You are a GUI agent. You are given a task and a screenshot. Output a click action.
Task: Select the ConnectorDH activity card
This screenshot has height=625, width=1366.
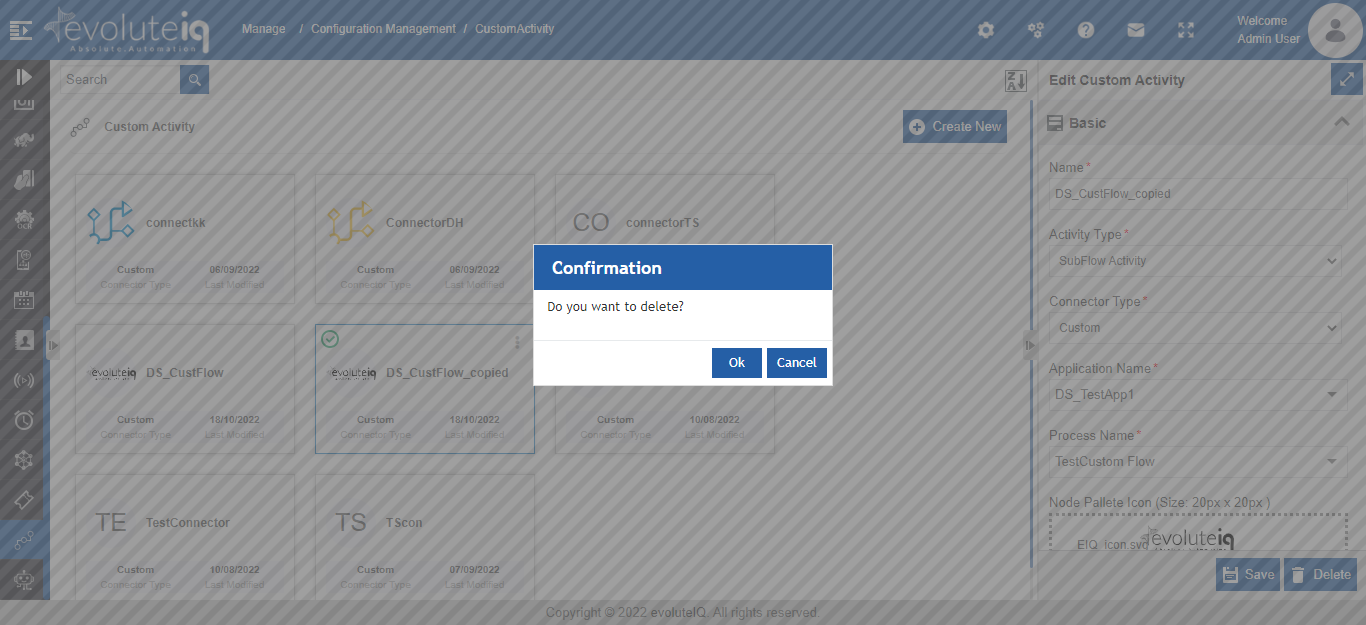point(425,239)
